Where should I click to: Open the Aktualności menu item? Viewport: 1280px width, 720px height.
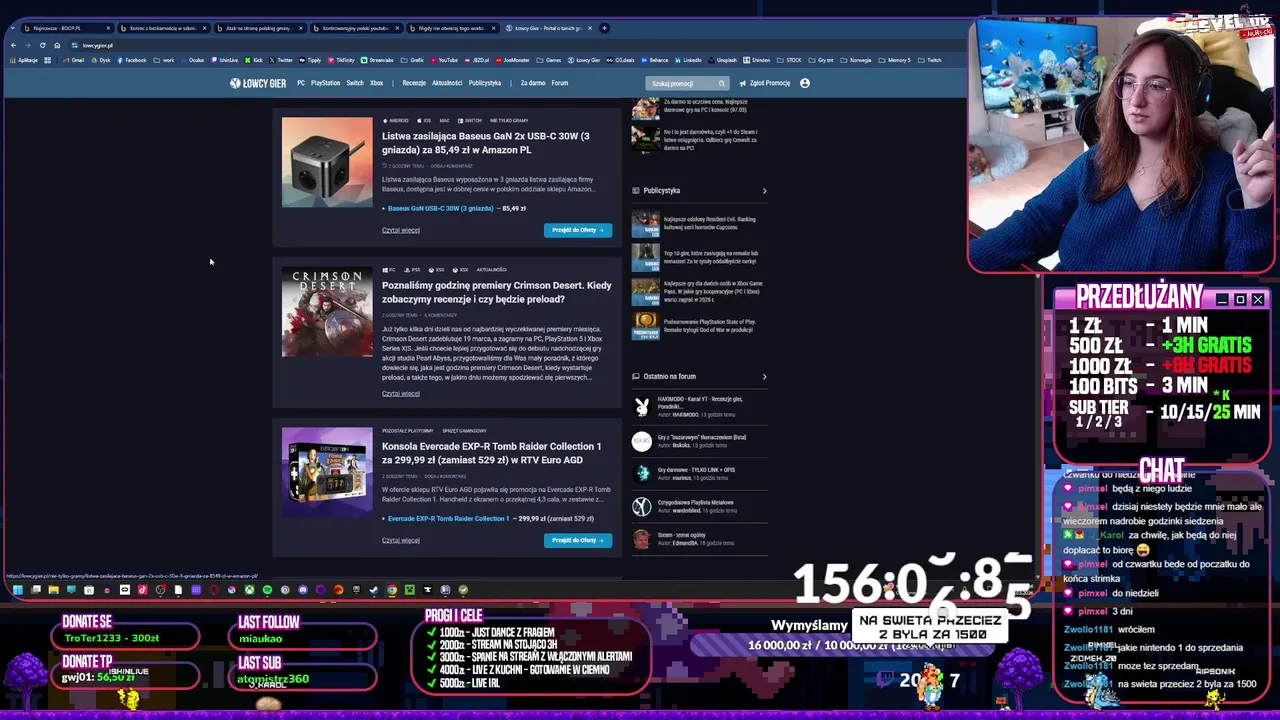[x=447, y=83]
